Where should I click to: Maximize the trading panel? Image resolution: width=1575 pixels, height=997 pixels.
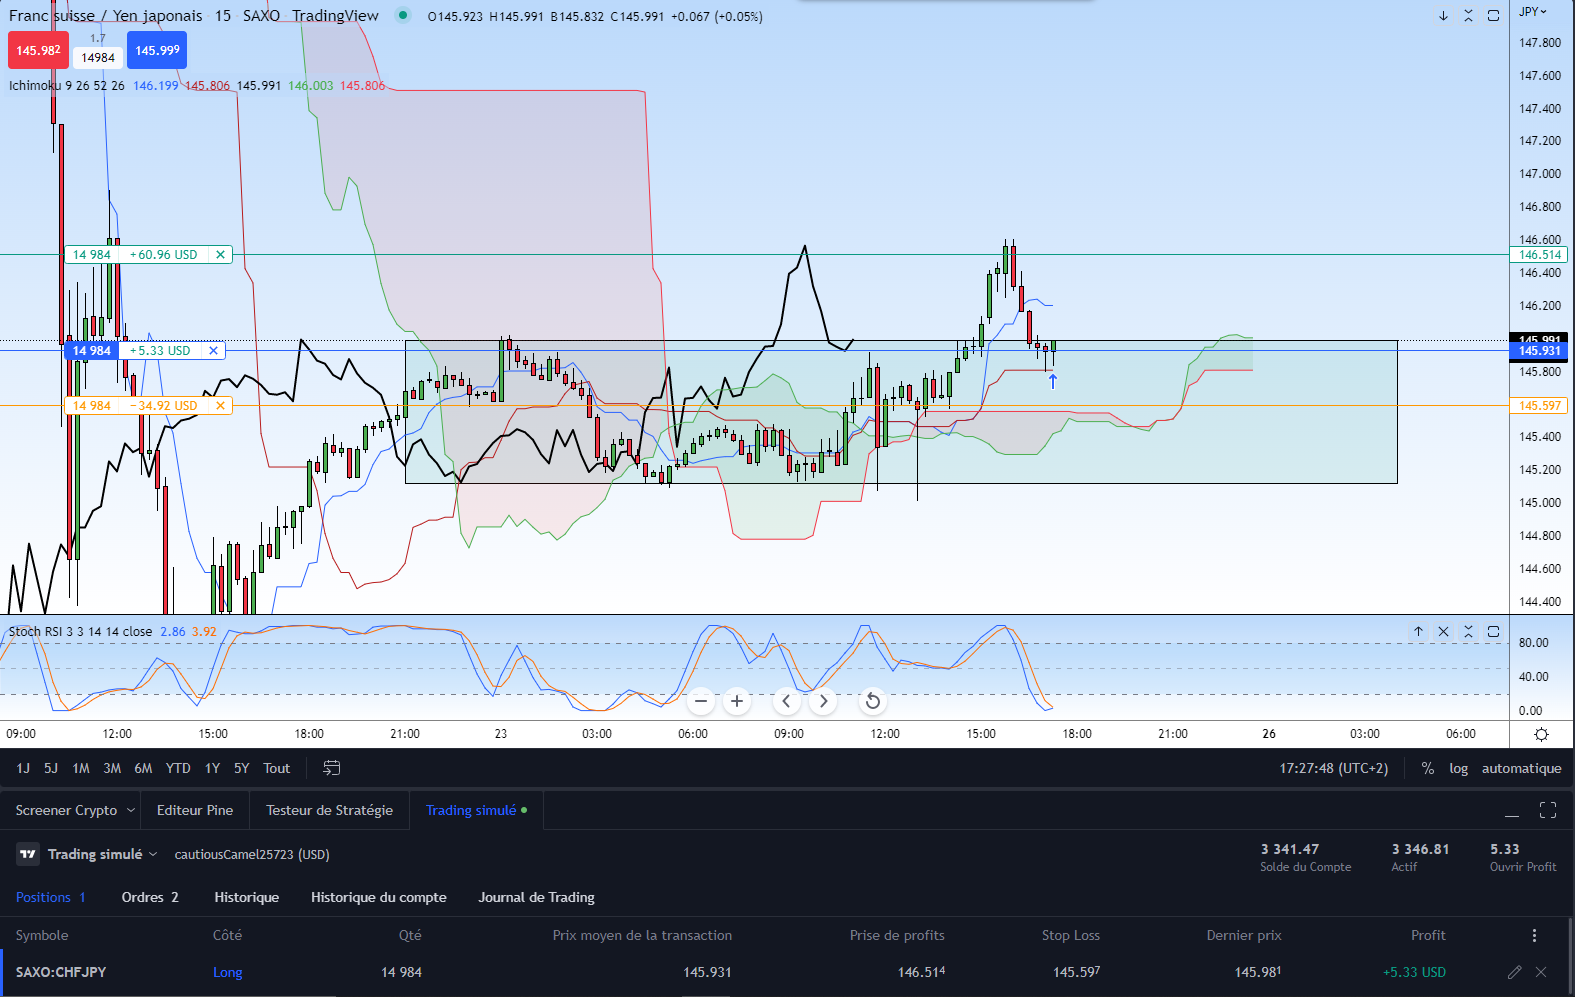click(x=1548, y=810)
